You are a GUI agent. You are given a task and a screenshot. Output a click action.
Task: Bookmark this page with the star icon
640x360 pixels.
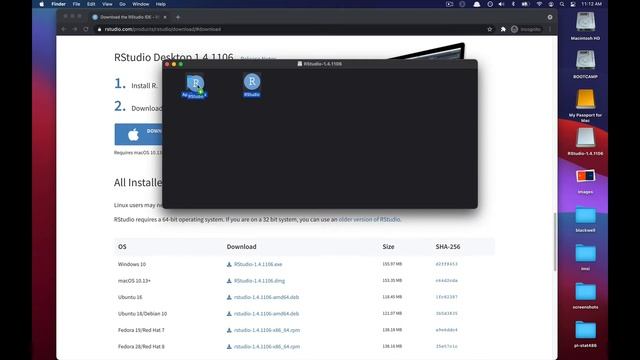[489, 29]
